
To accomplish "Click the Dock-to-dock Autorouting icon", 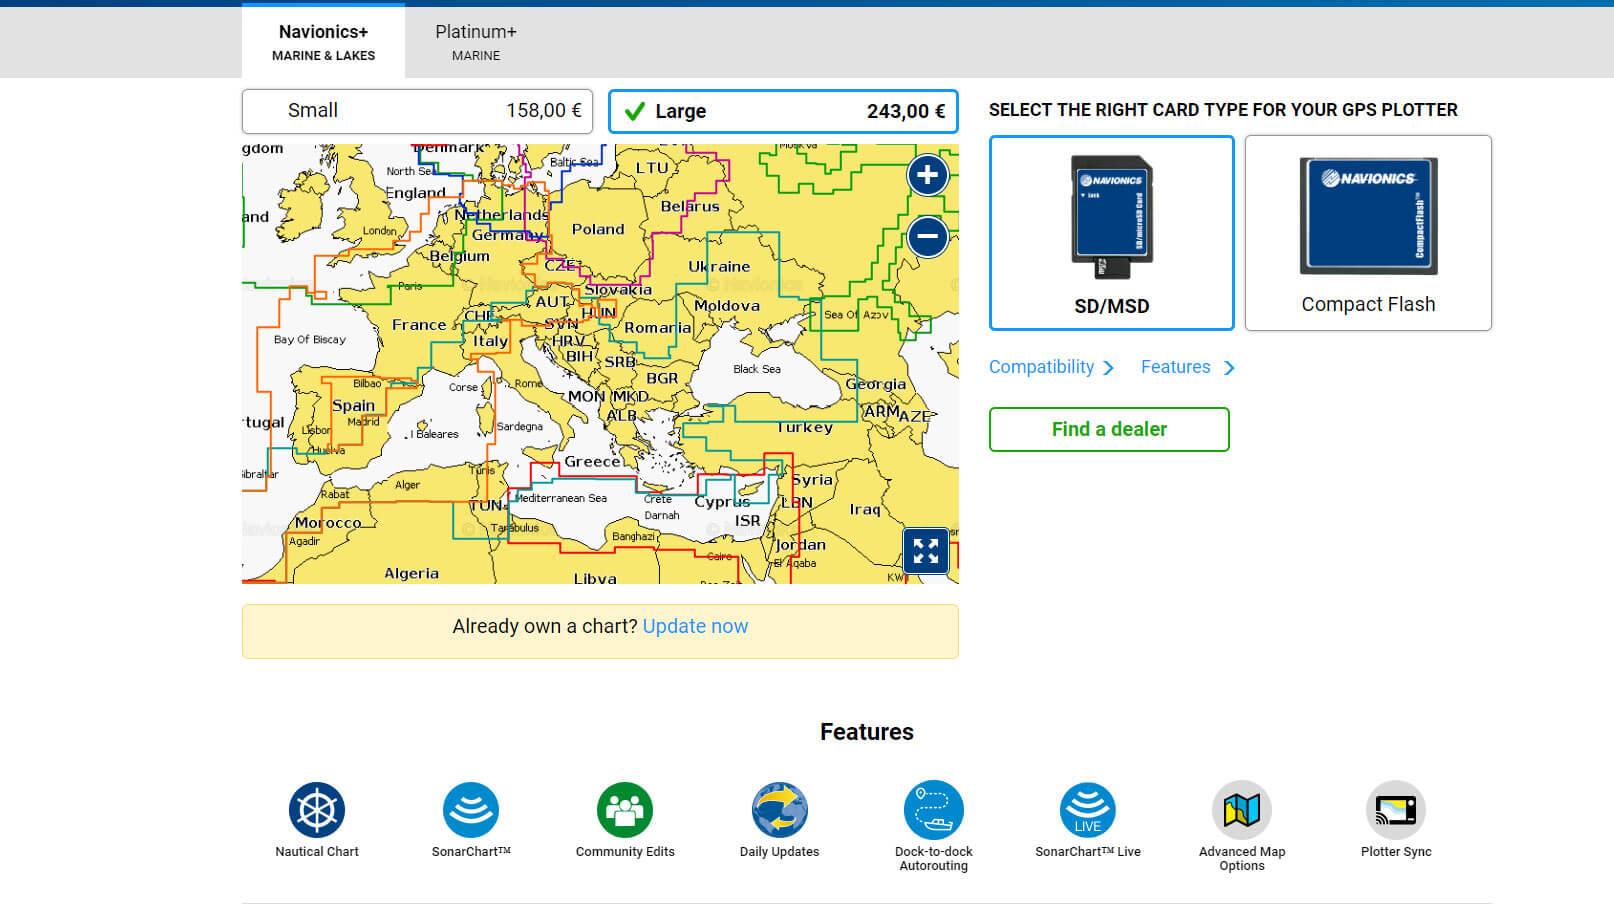I will 933,810.
